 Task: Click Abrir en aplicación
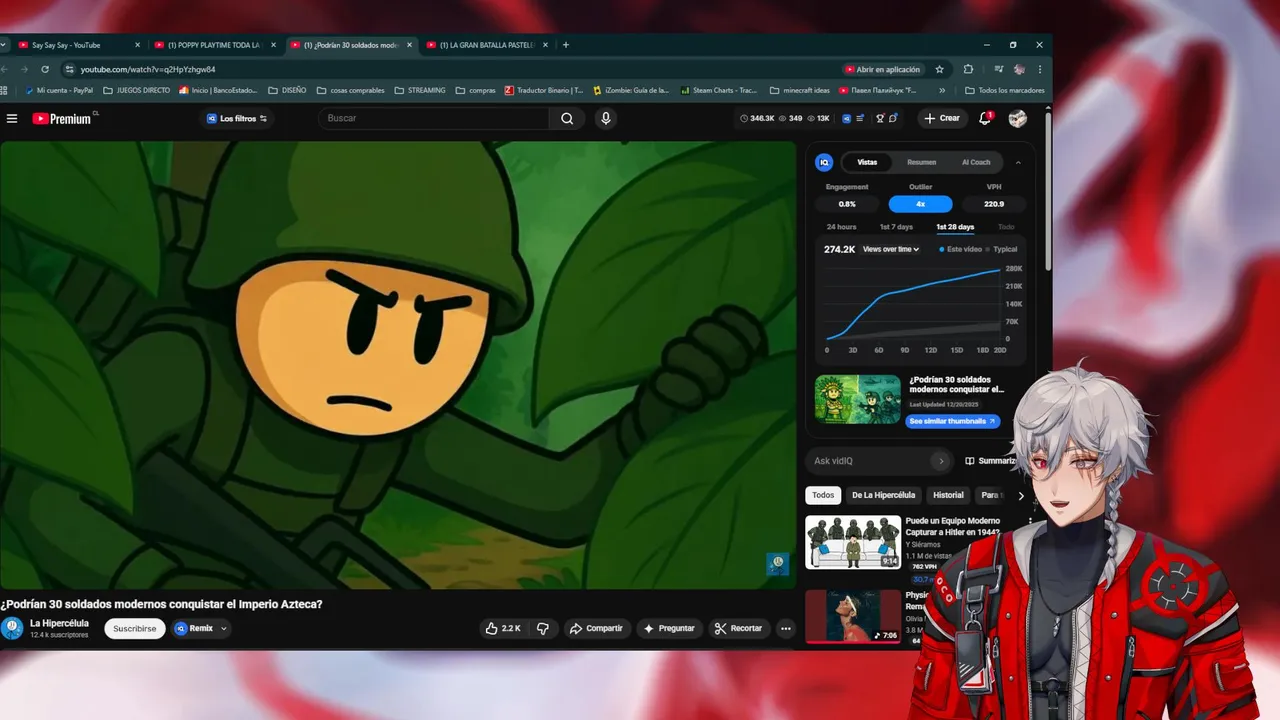coord(883,69)
